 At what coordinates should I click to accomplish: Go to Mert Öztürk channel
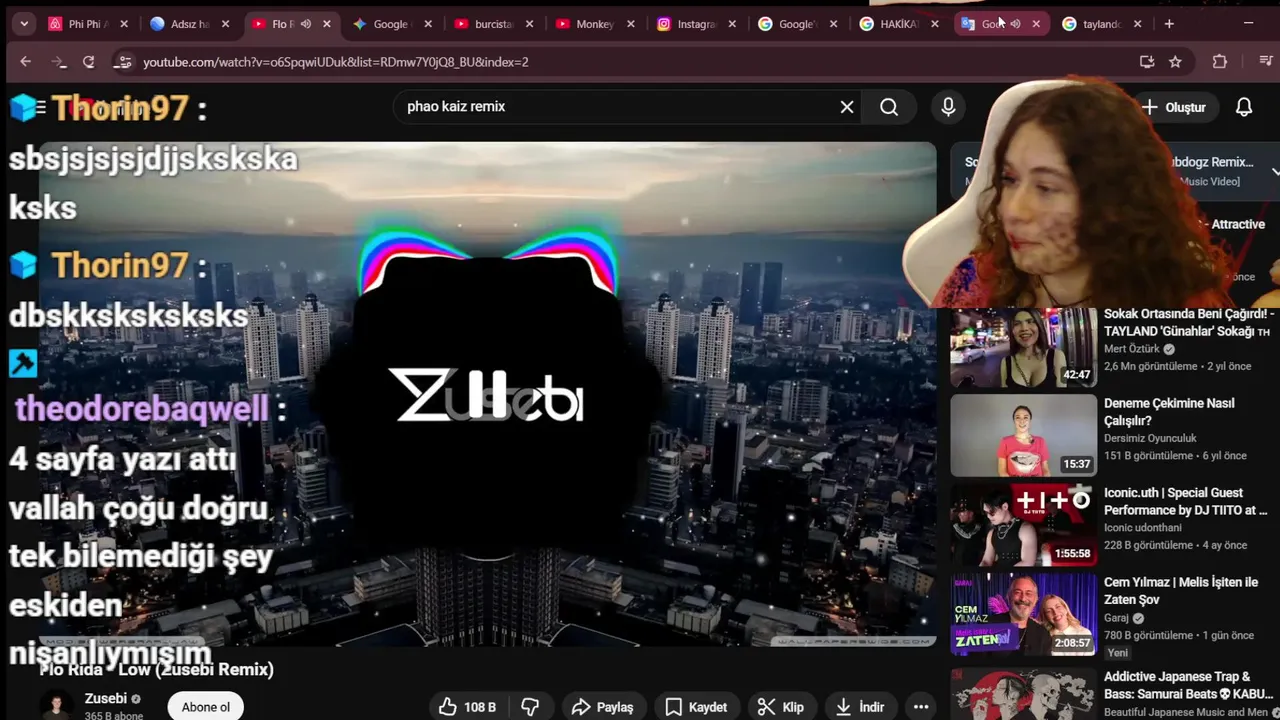click(x=1132, y=349)
